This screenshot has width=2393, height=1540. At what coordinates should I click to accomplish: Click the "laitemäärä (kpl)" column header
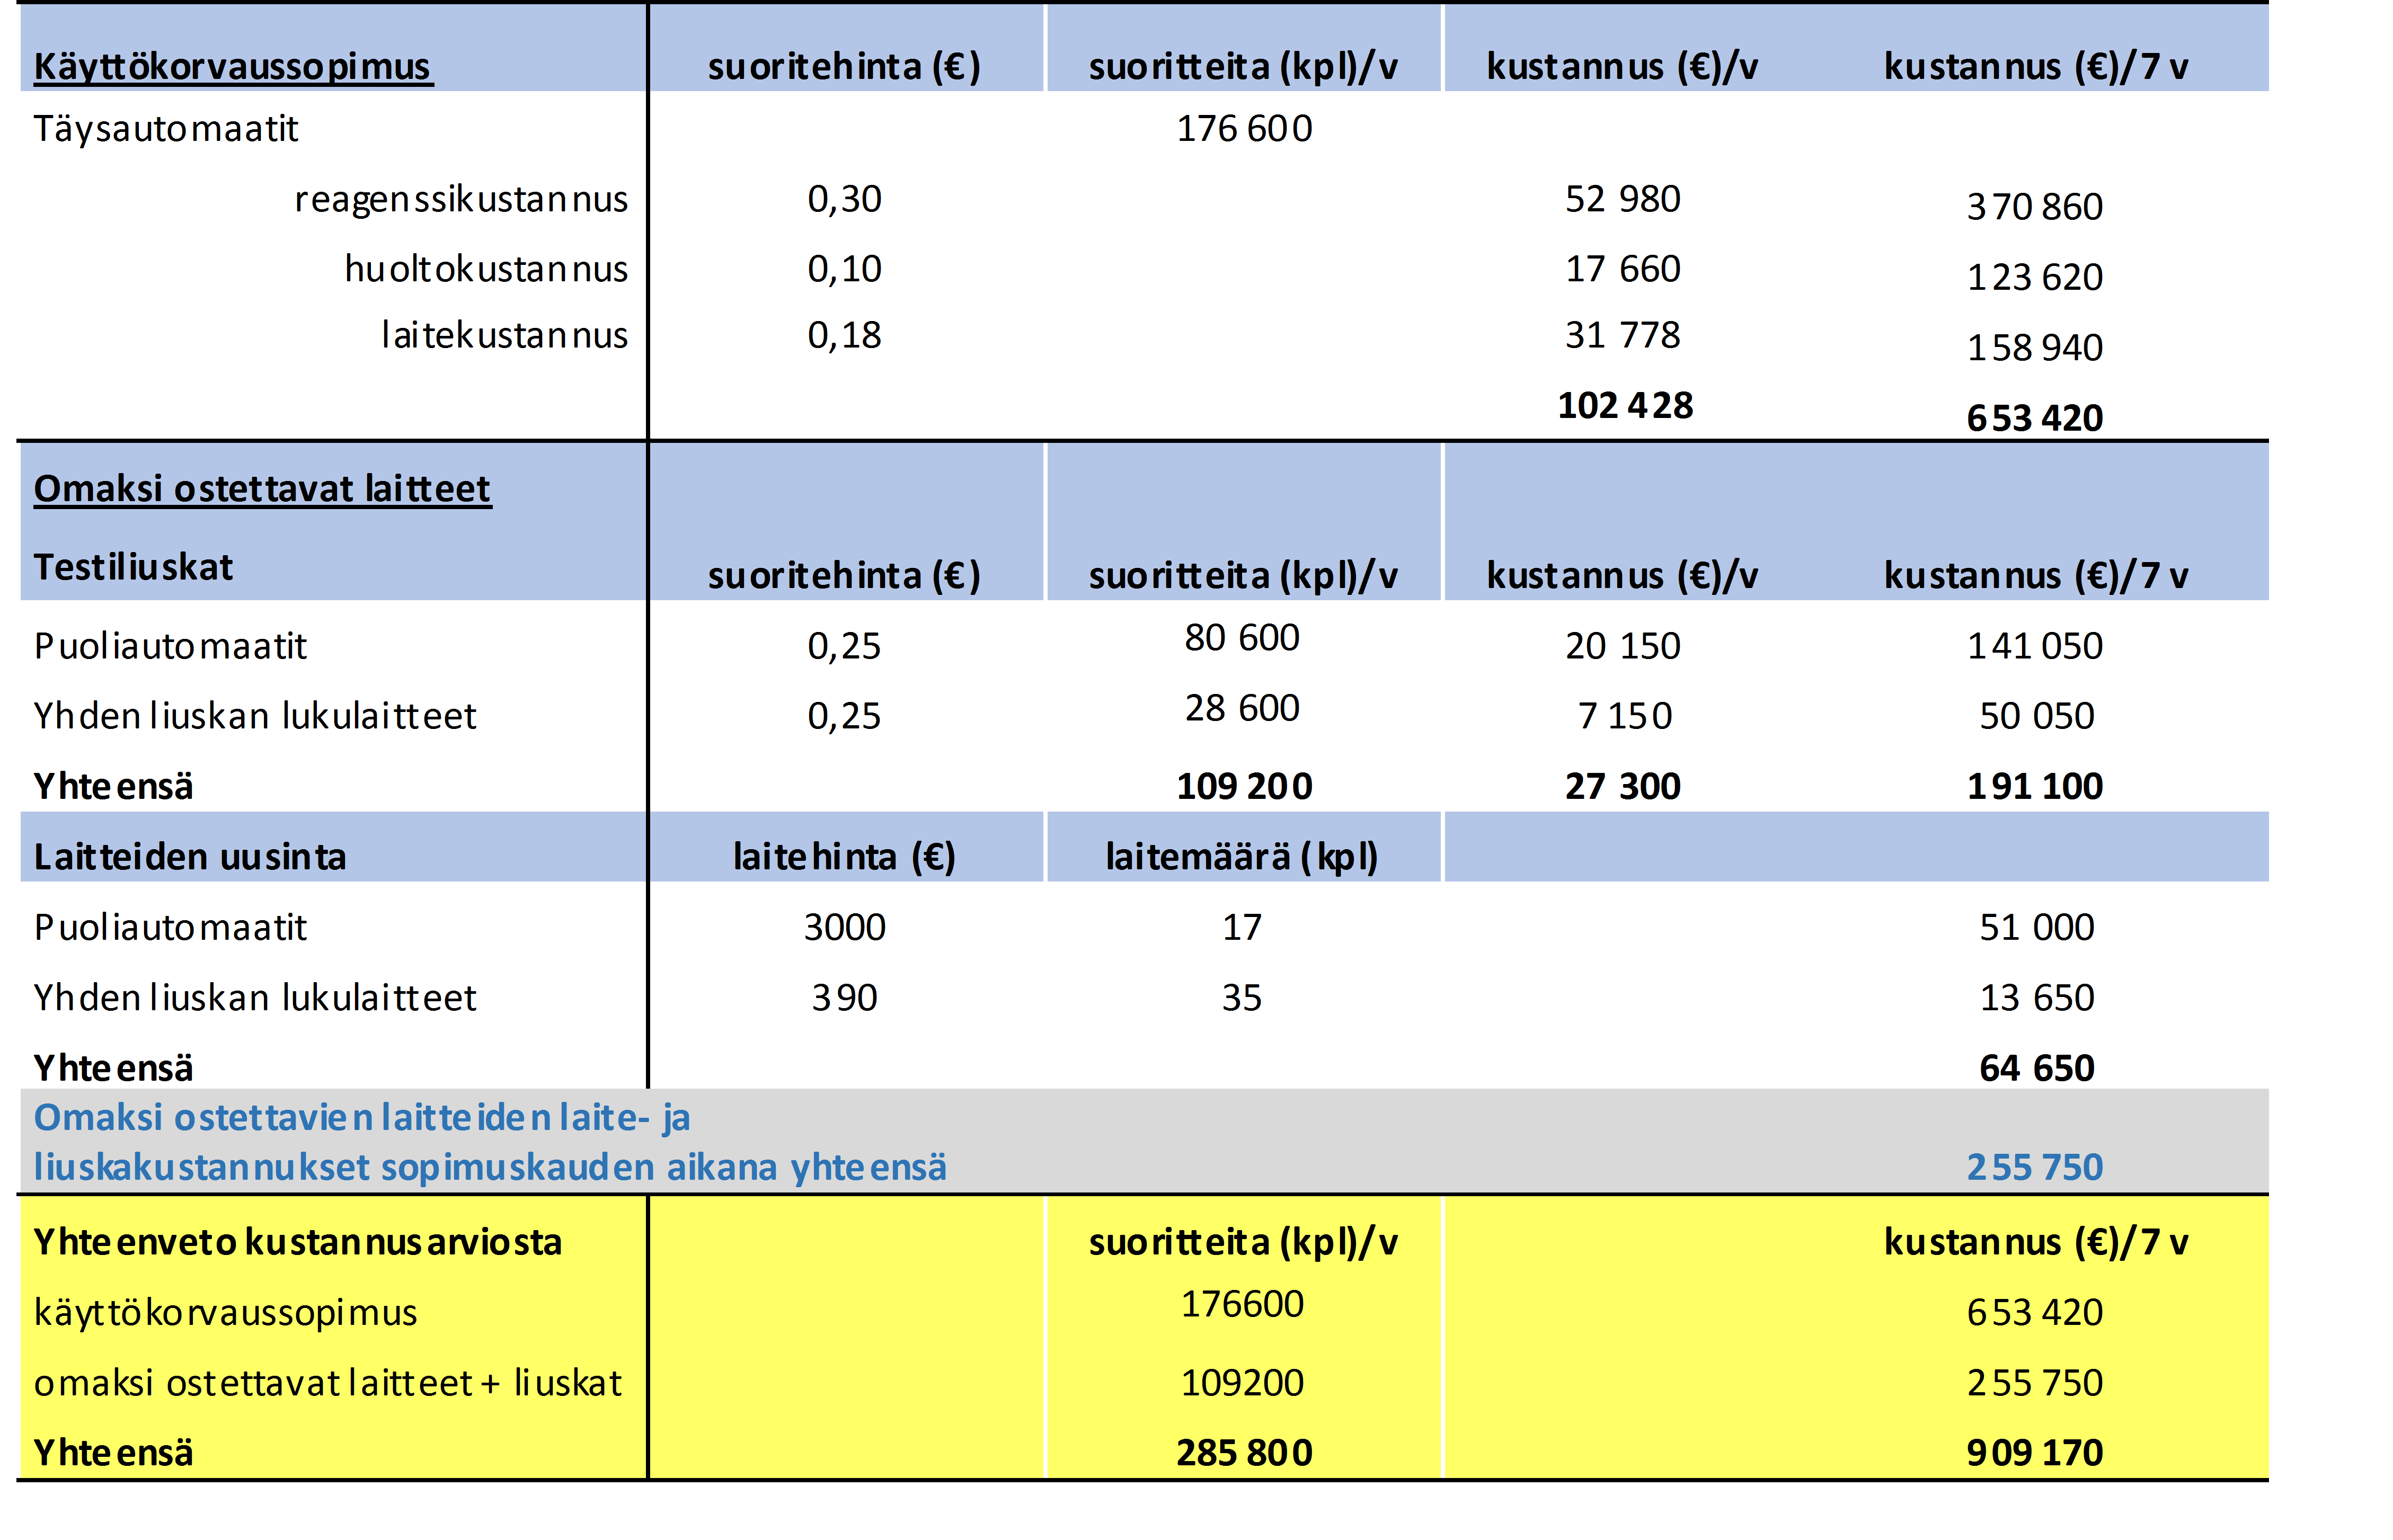1242,857
